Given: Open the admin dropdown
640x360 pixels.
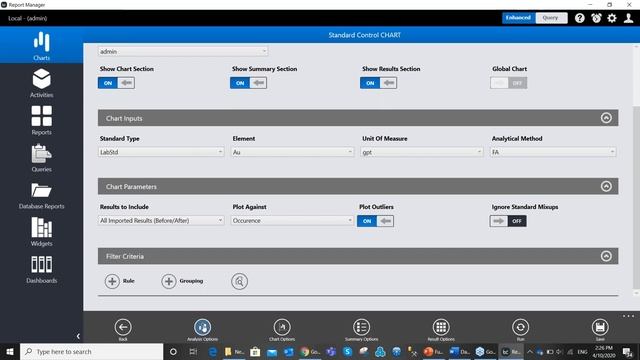Looking at the screenshot, I should (183, 51).
